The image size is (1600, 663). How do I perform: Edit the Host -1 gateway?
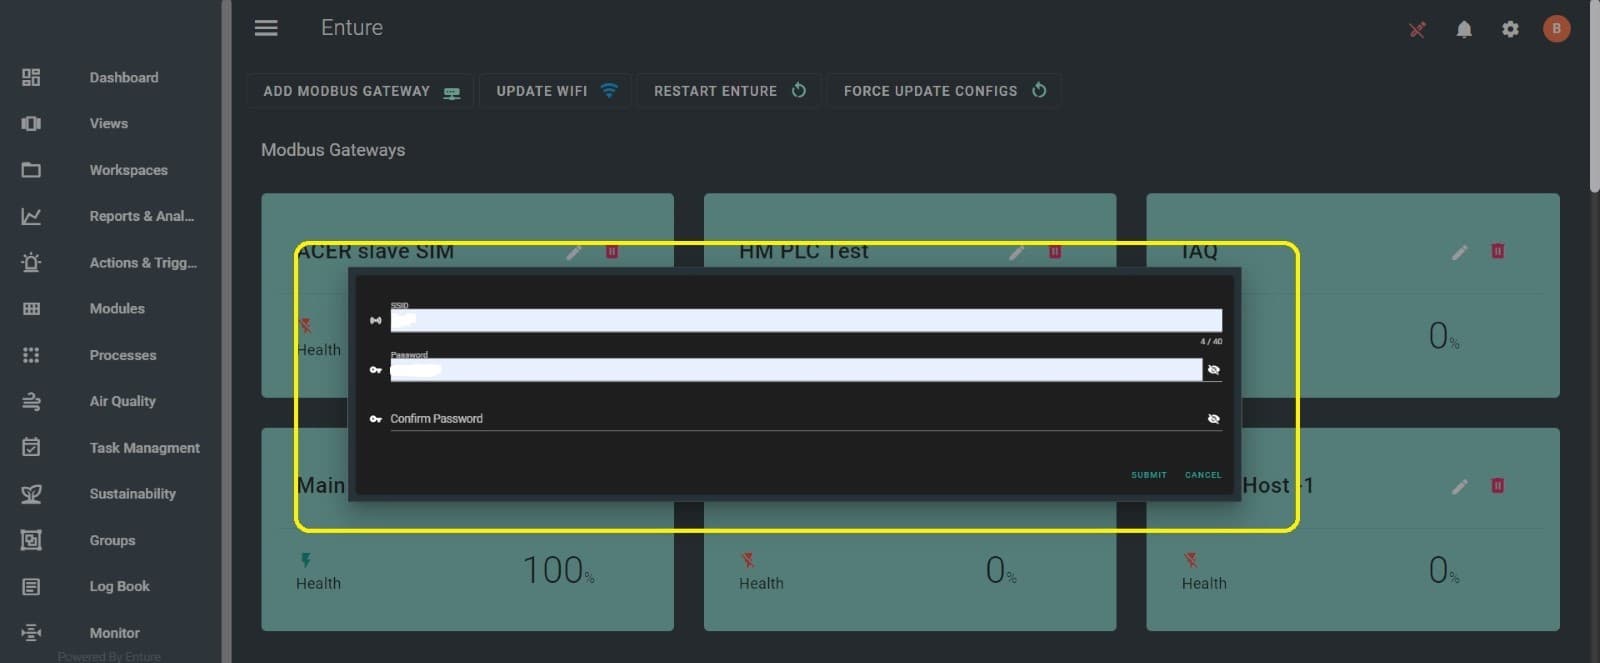[x=1460, y=486]
